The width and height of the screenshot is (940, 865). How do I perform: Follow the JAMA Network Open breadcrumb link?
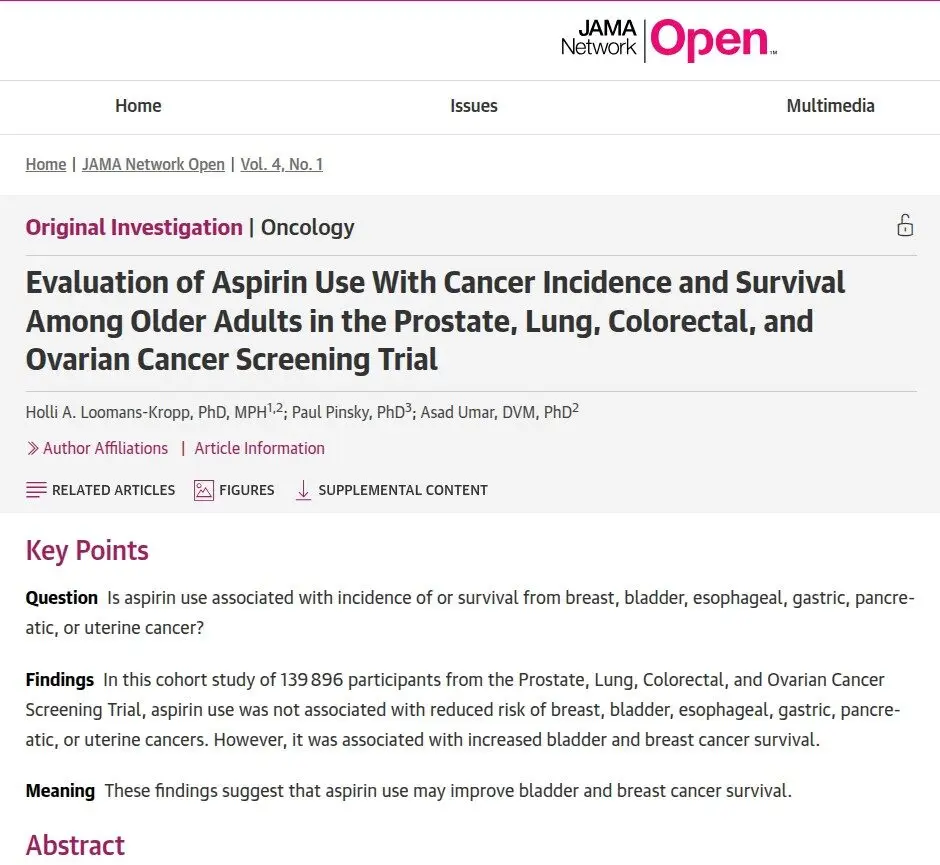(x=153, y=164)
